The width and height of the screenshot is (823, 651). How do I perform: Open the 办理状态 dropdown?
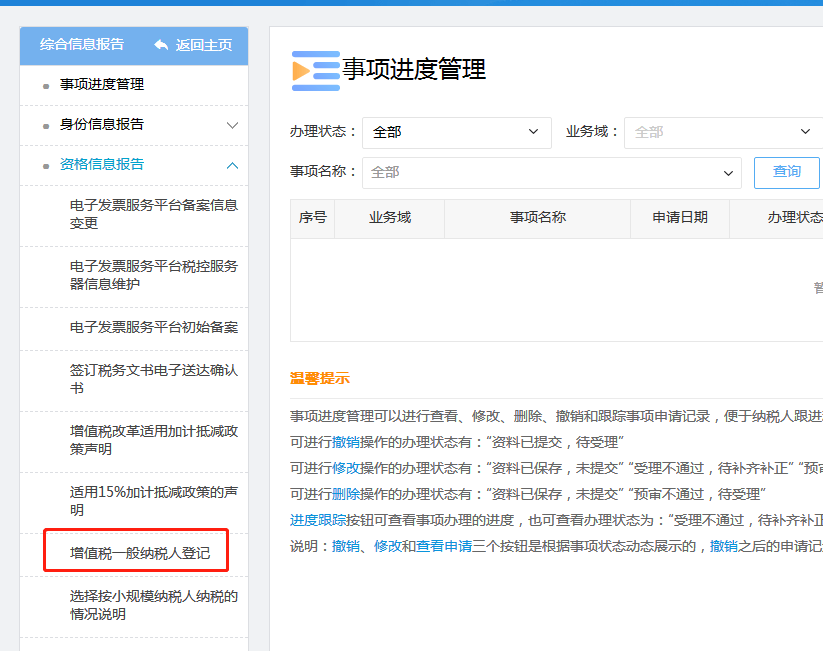[456, 132]
